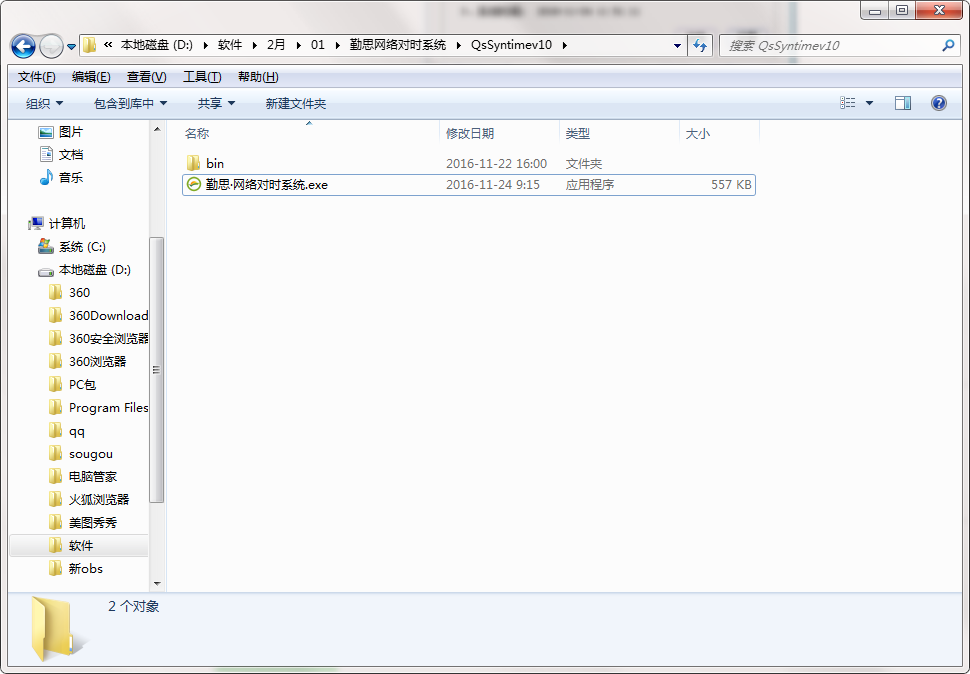Click 2月 in the address path
This screenshot has width=970, height=674.
point(276,45)
